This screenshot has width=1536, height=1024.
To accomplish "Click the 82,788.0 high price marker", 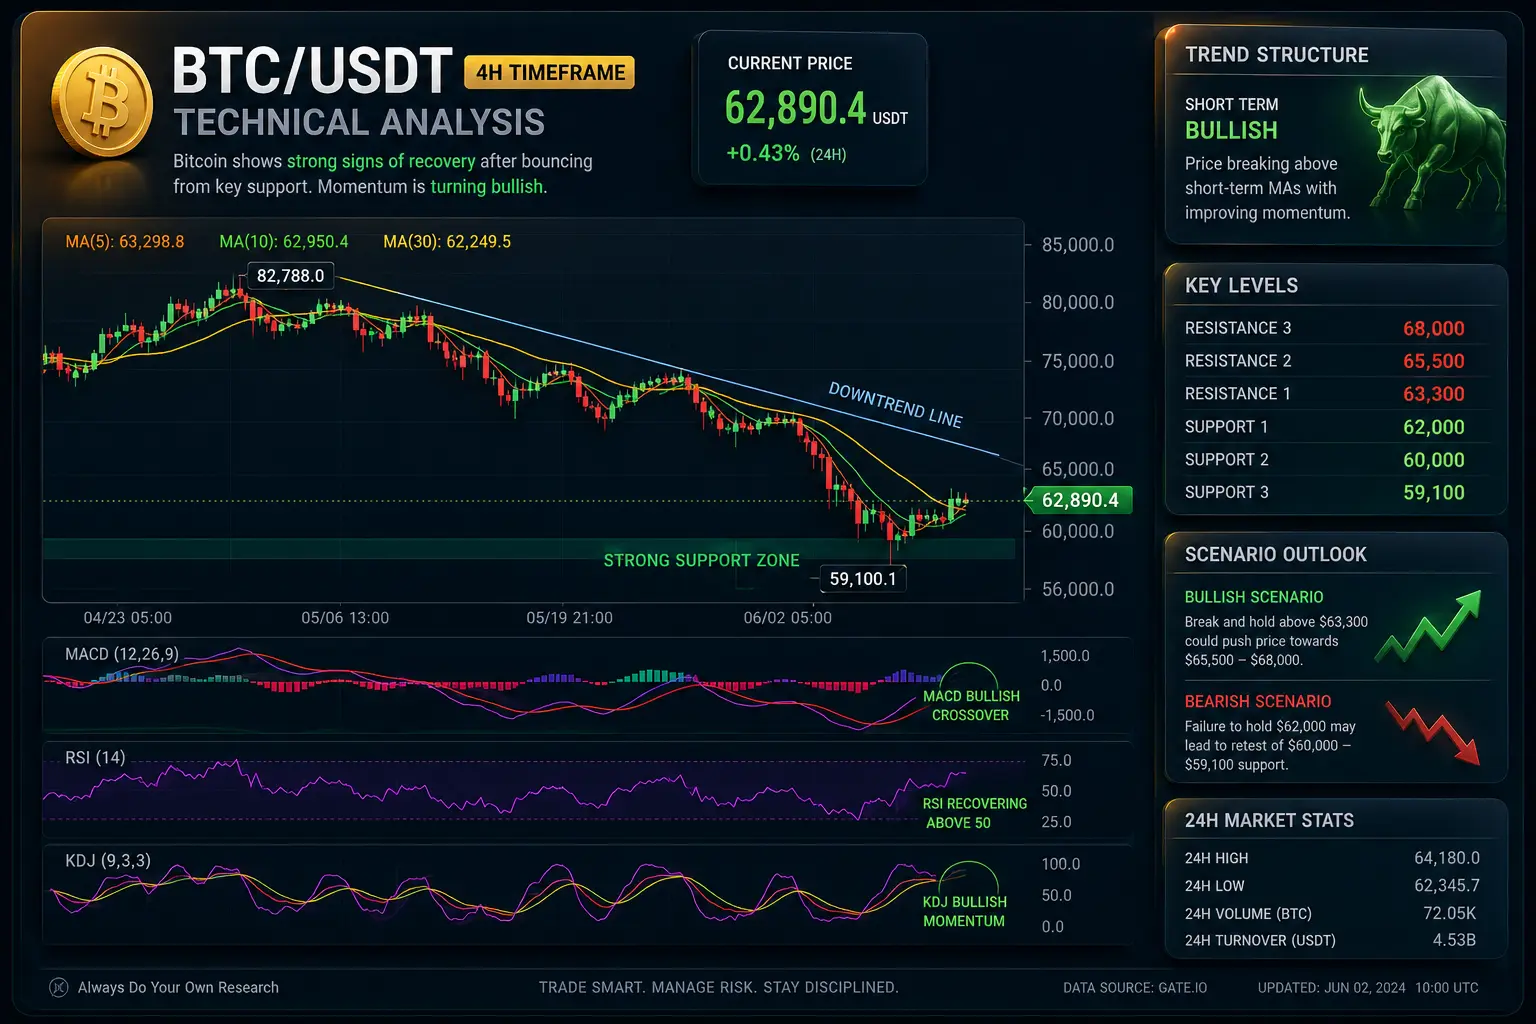I will tap(290, 276).
